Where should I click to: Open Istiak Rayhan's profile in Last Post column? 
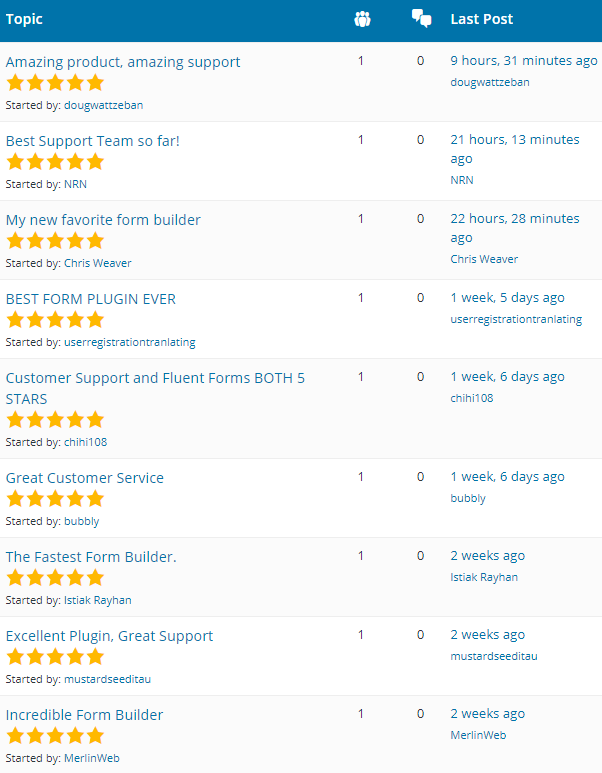[484, 577]
